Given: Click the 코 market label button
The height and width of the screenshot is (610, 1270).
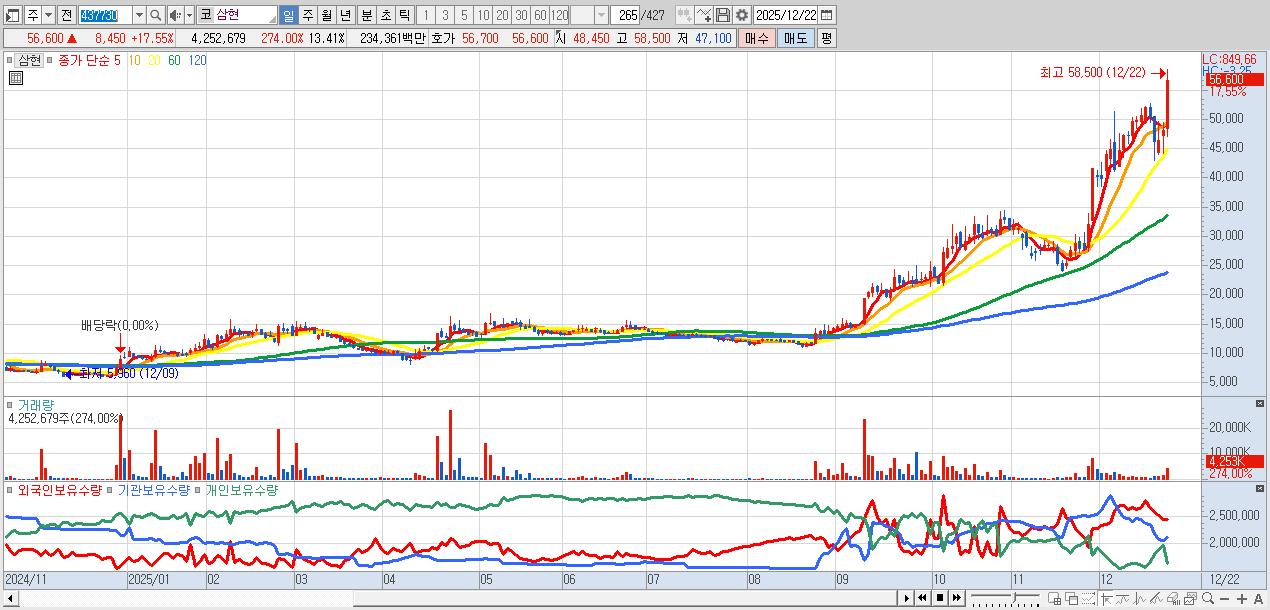Looking at the screenshot, I should click(206, 15).
